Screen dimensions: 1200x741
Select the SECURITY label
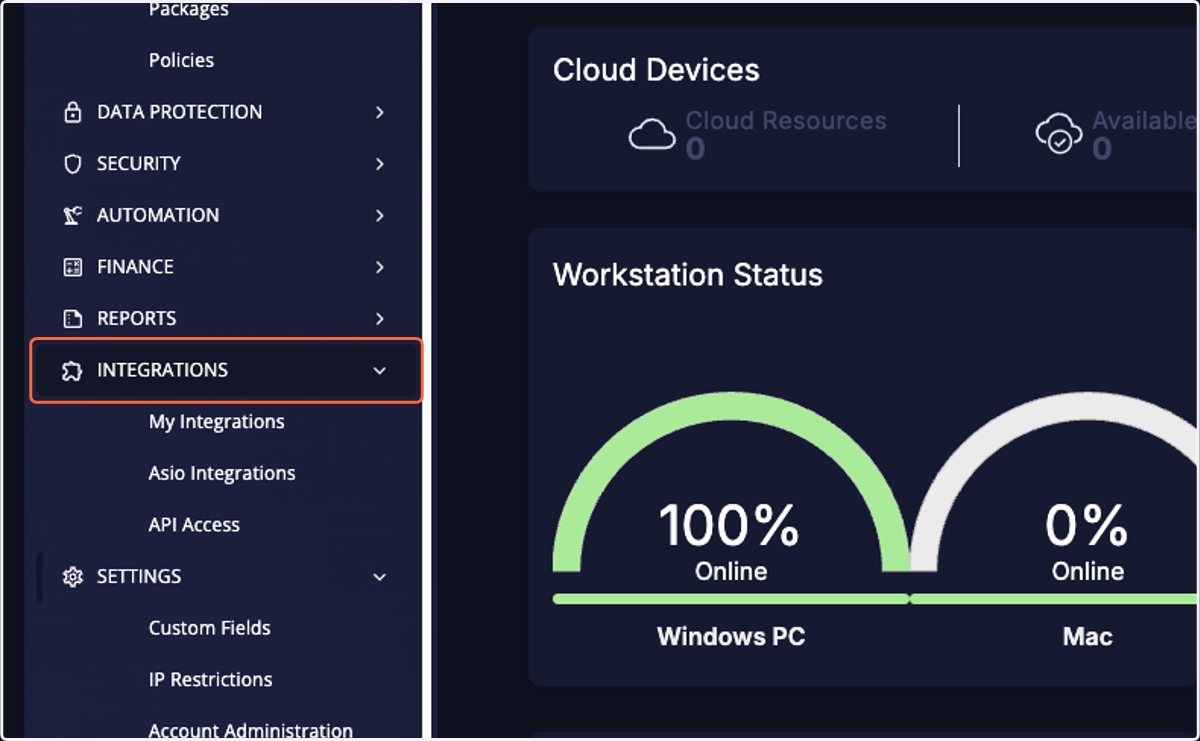(138, 164)
